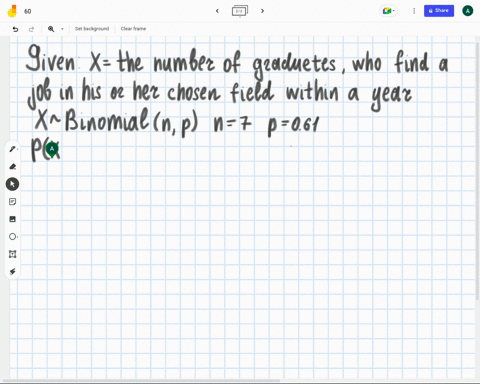Start a Google Meet call
480x384 pixels.
pos(387,11)
